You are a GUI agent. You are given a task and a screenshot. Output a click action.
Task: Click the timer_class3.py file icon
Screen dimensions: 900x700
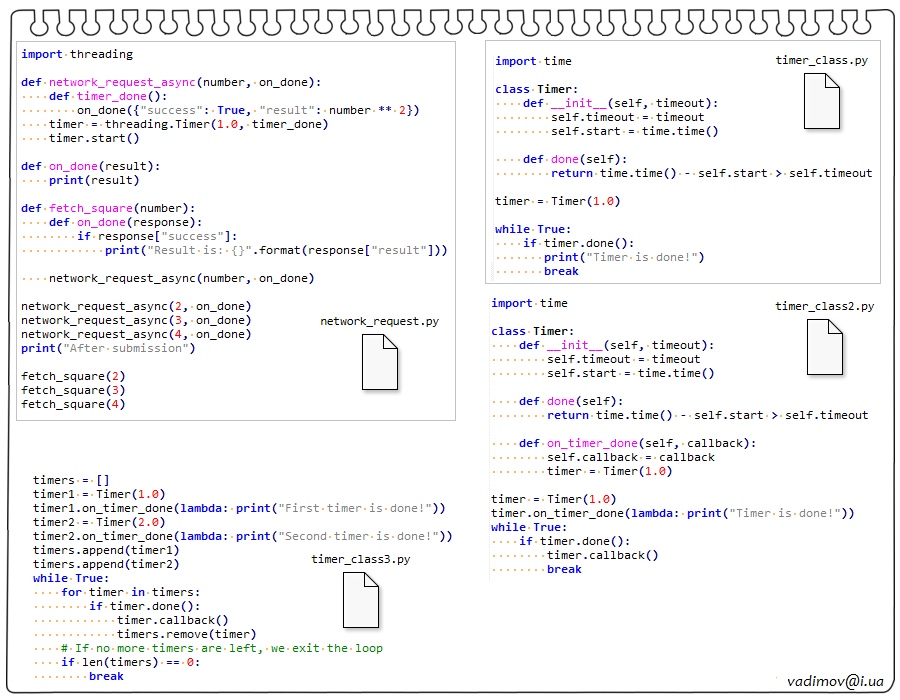(x=361, y=600)
